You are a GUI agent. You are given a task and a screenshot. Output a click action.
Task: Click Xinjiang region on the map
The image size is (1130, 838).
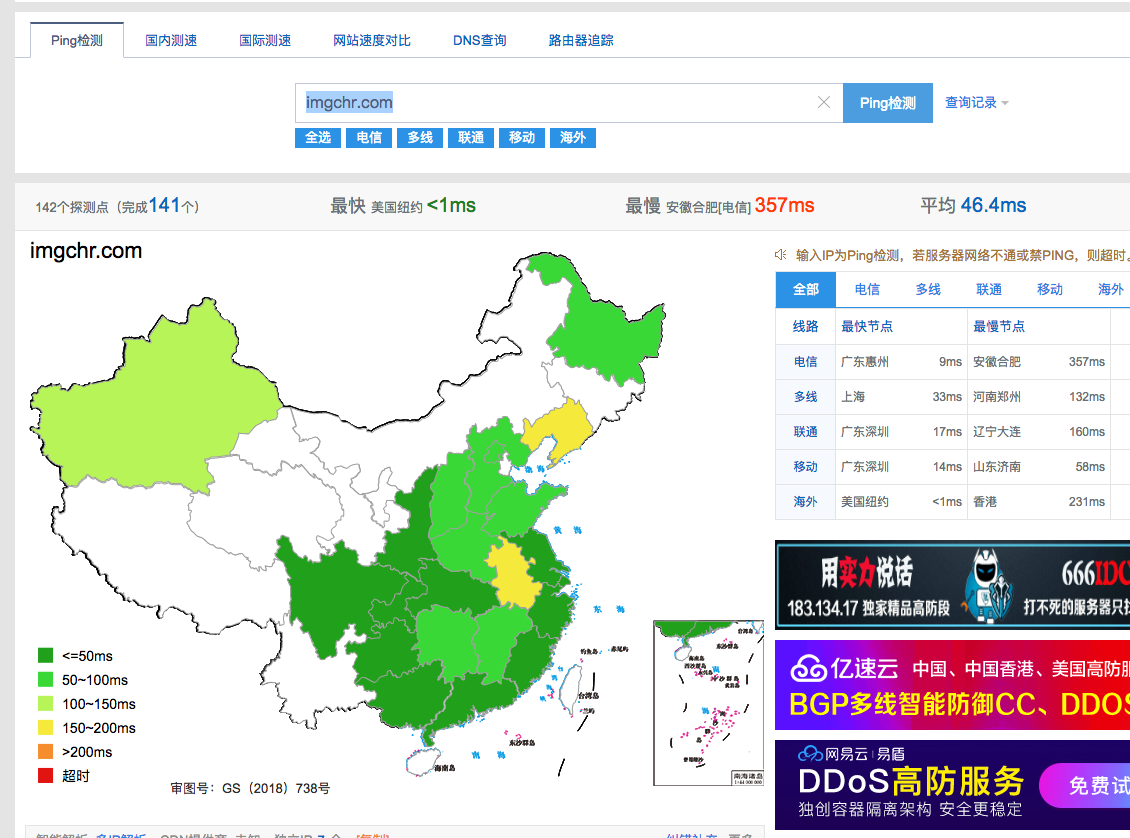[x=160, y=400]
